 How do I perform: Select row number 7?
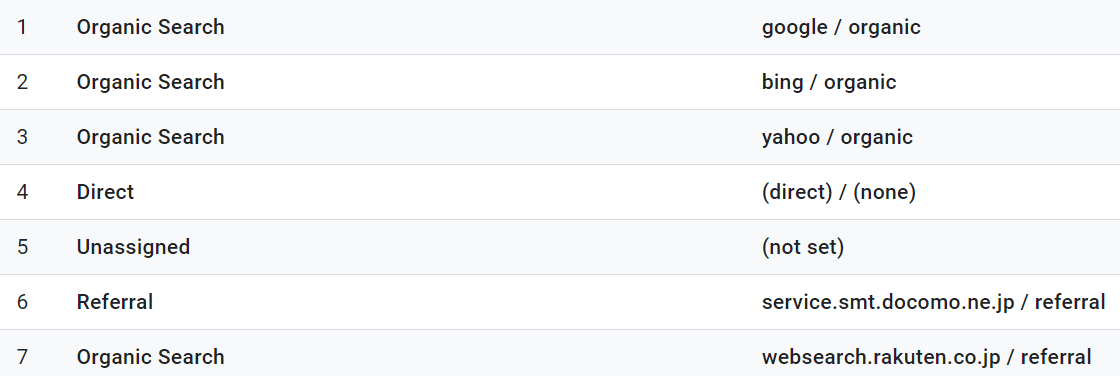pyautogui.click(x=22, y=357)
